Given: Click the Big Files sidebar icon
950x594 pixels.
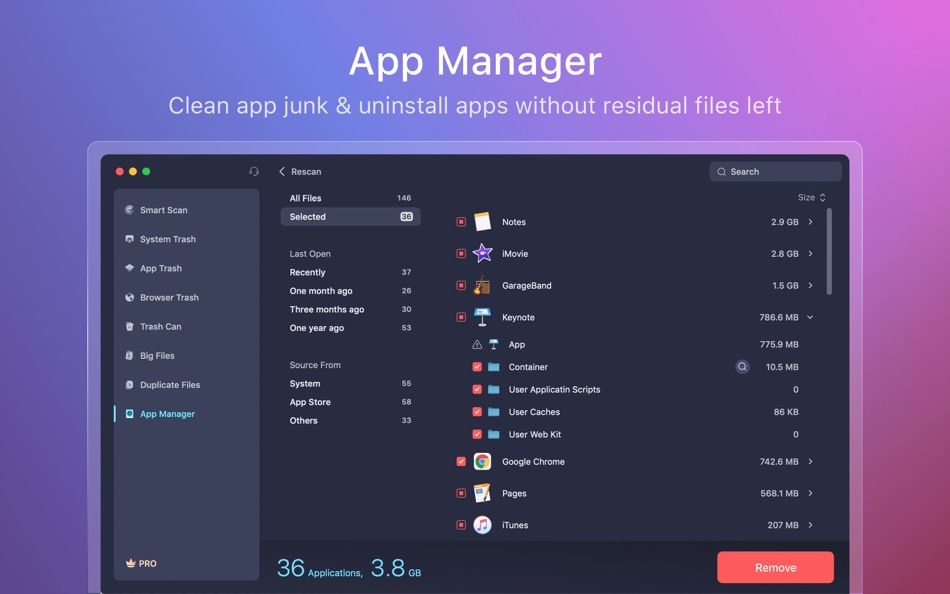Looking at the screenshot, I should [x=129, y=355].
